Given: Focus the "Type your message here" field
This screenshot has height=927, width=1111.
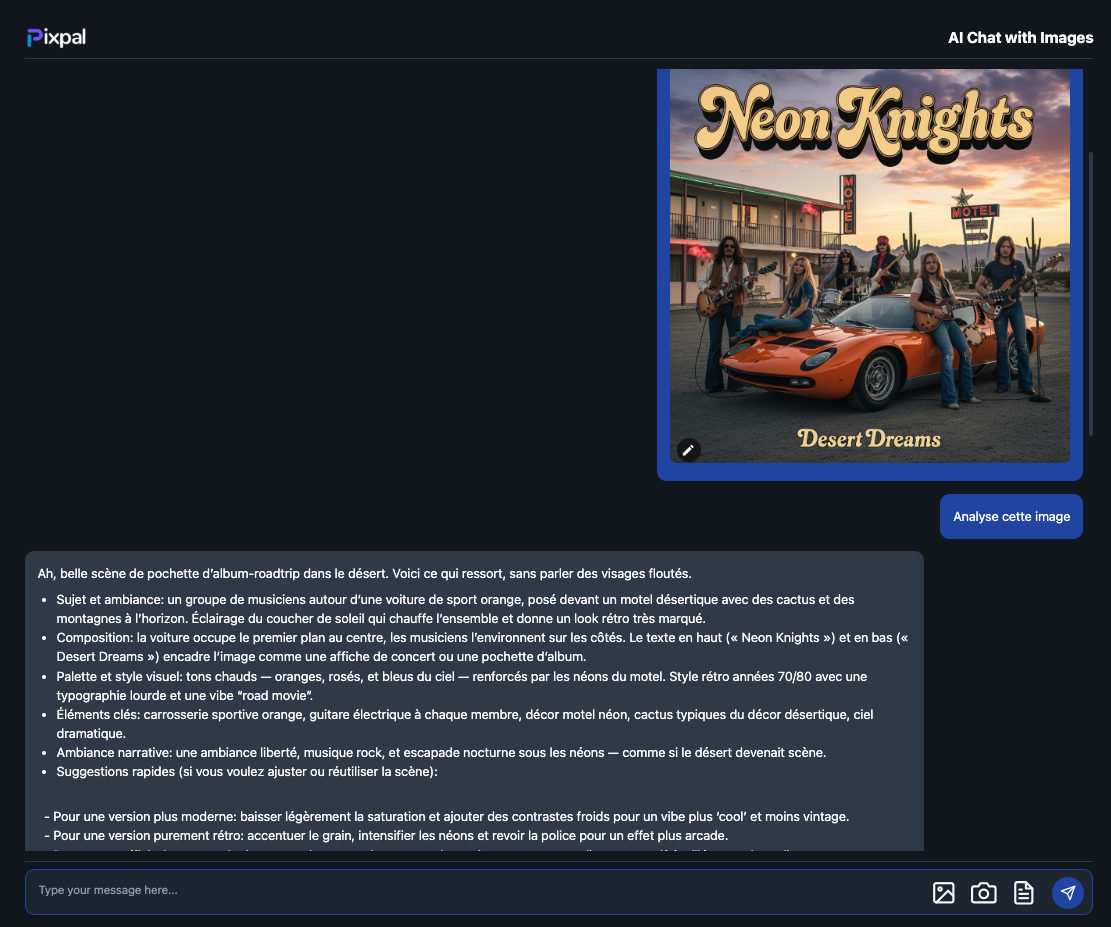Looking at the screenshot, I should (470, 890).
